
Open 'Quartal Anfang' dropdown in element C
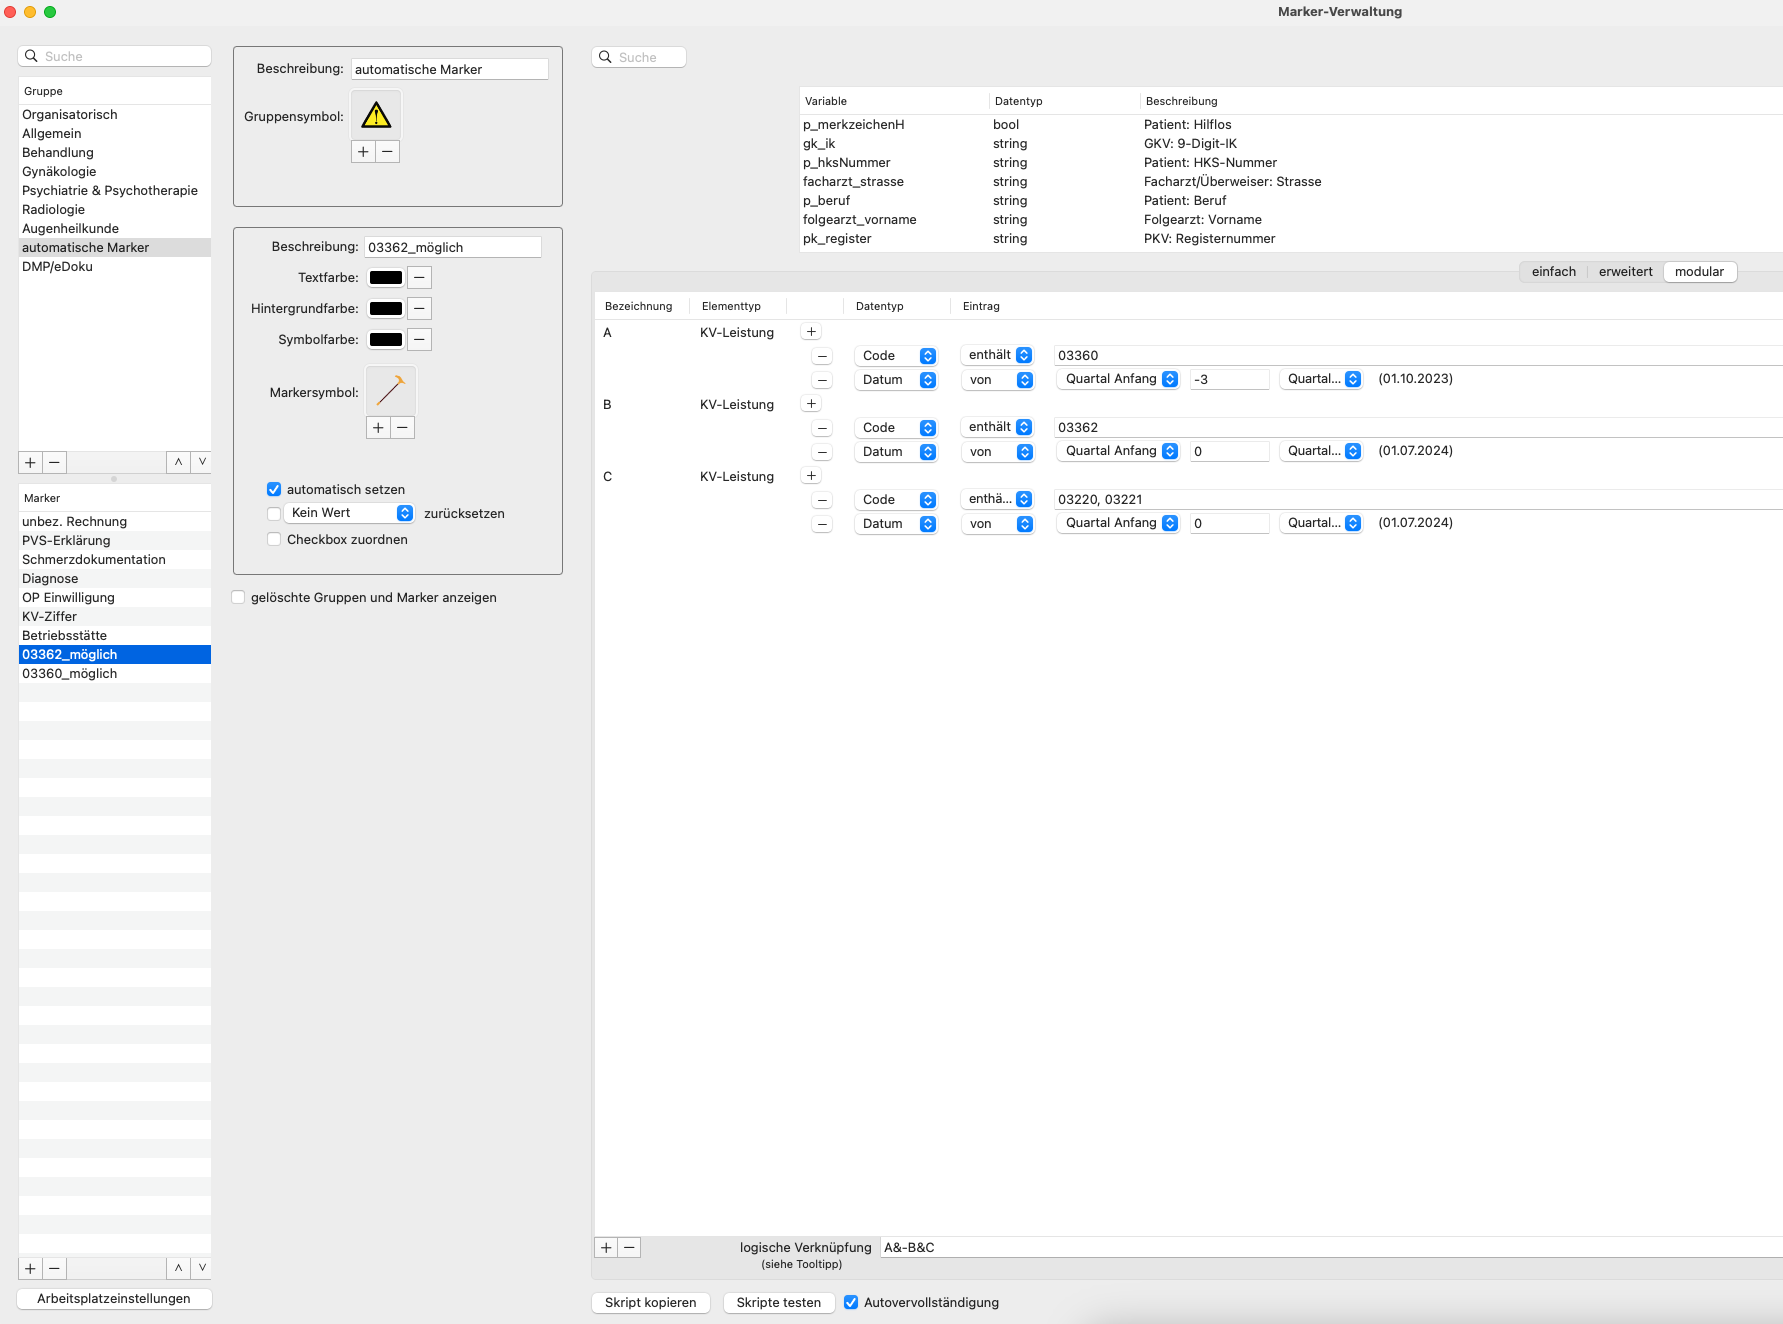(1118, 523)
